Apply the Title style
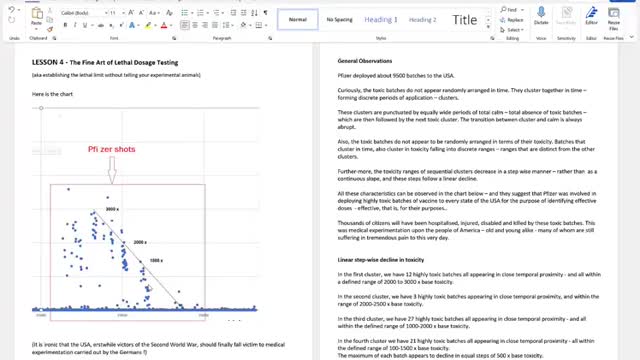The image size is (640, 360). point(464,19)
